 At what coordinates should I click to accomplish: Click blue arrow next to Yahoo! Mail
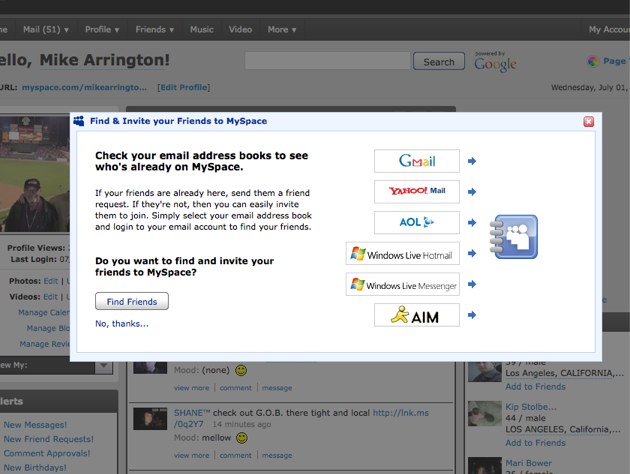click(x=472, y=192)
